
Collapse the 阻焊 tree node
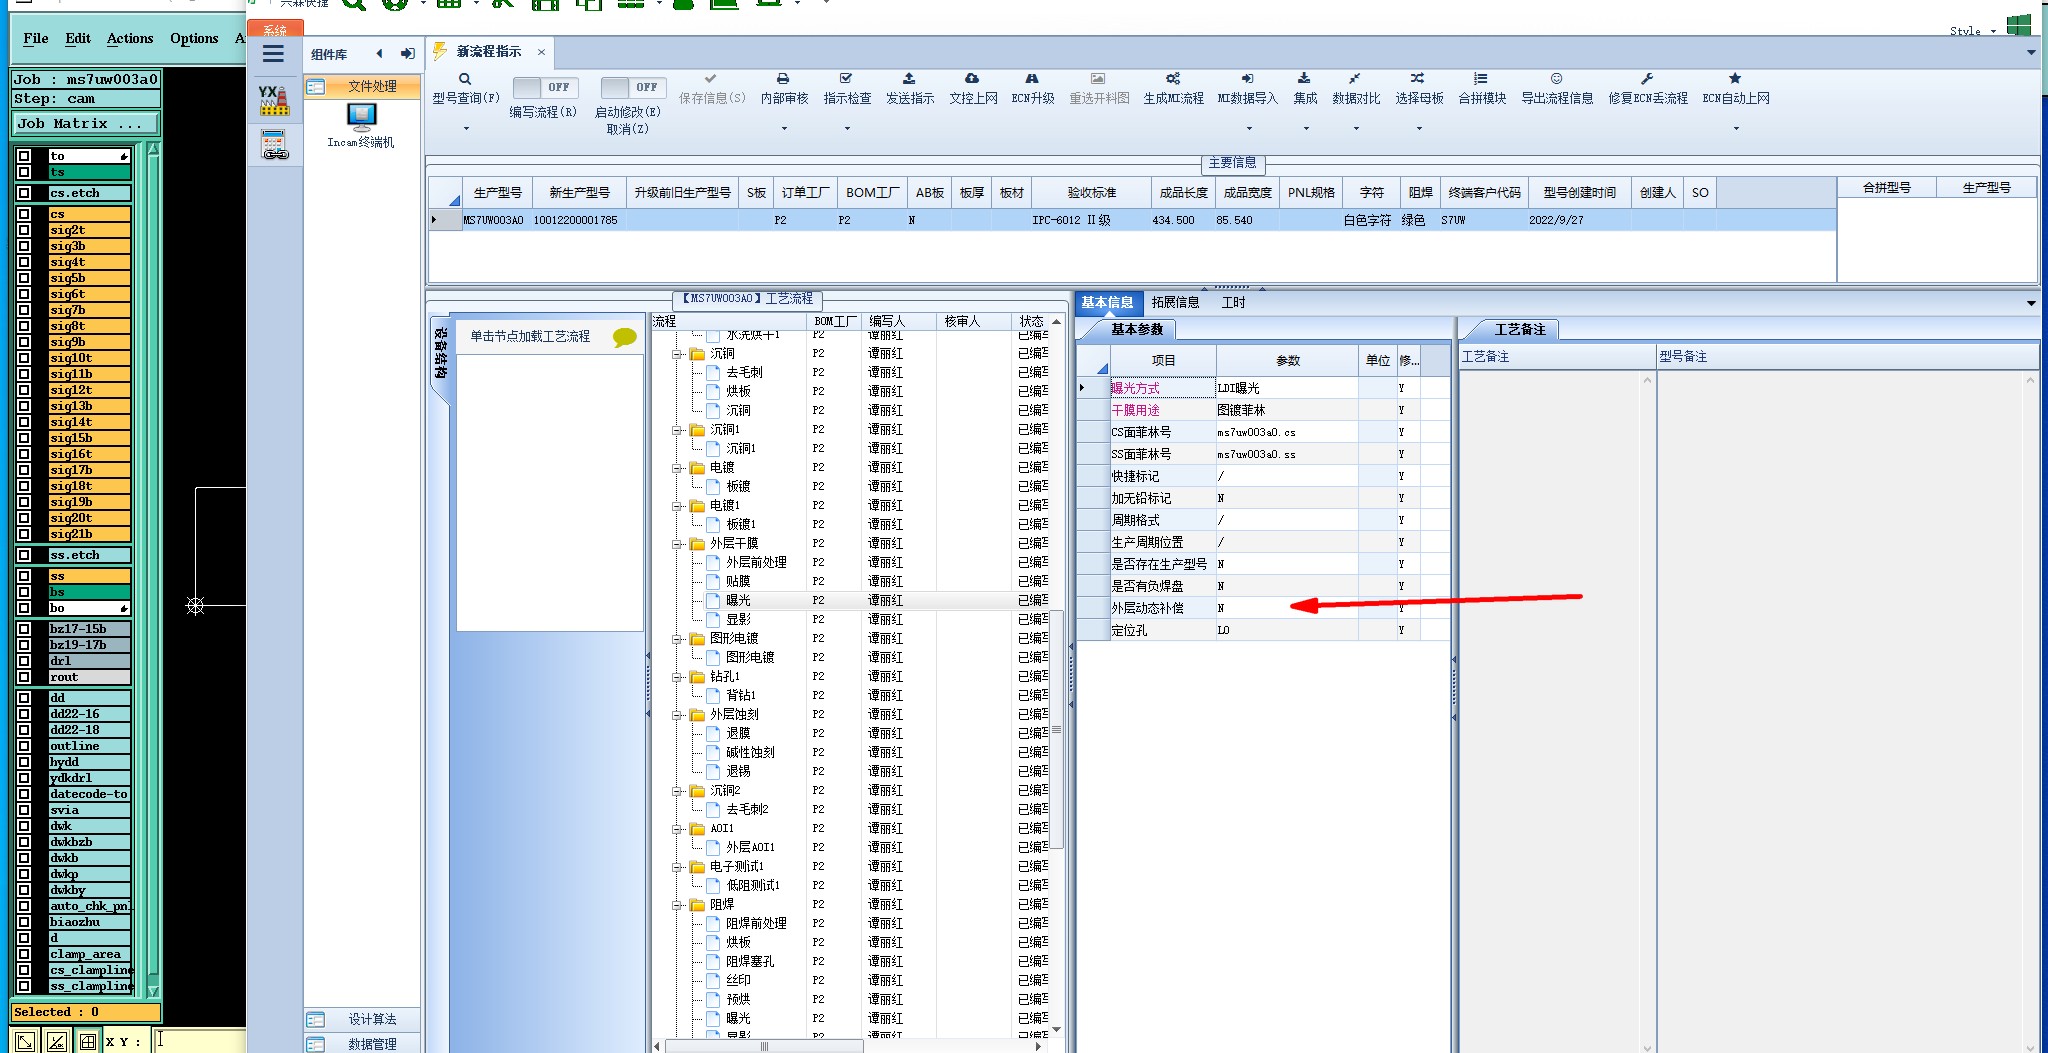(677, 905)
